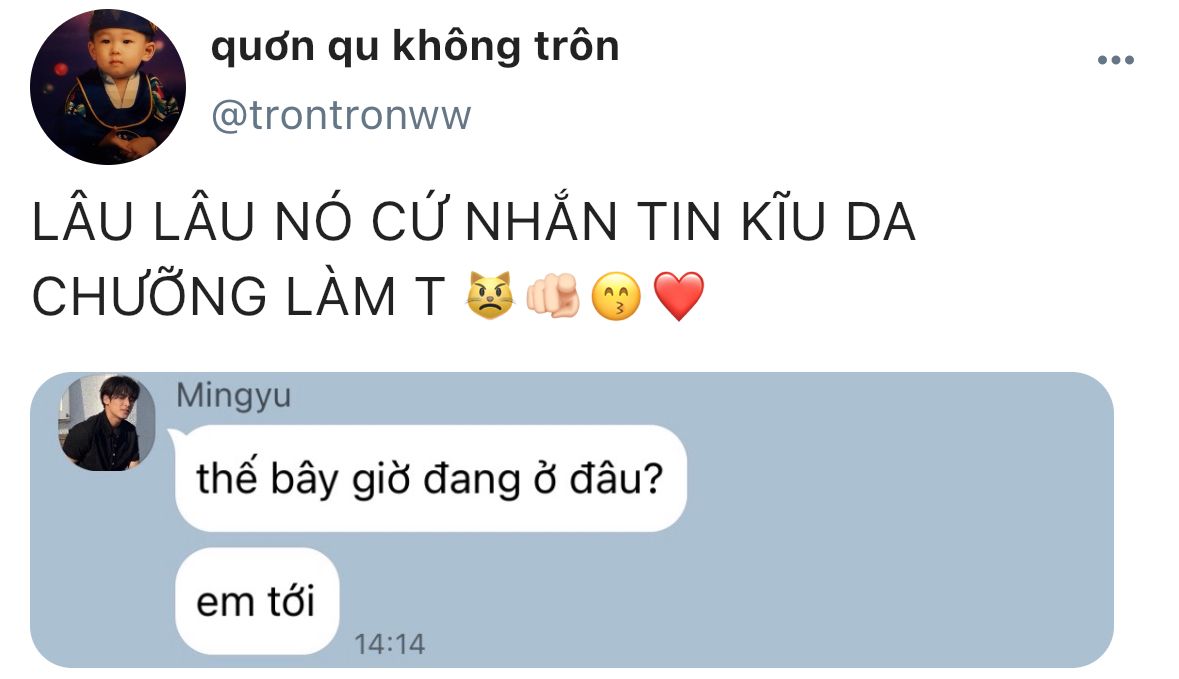Viewport: 1179px width, 679px height.
Task: Click the first tweet text line starting LÂU LÂU
Action: [474, 221]
